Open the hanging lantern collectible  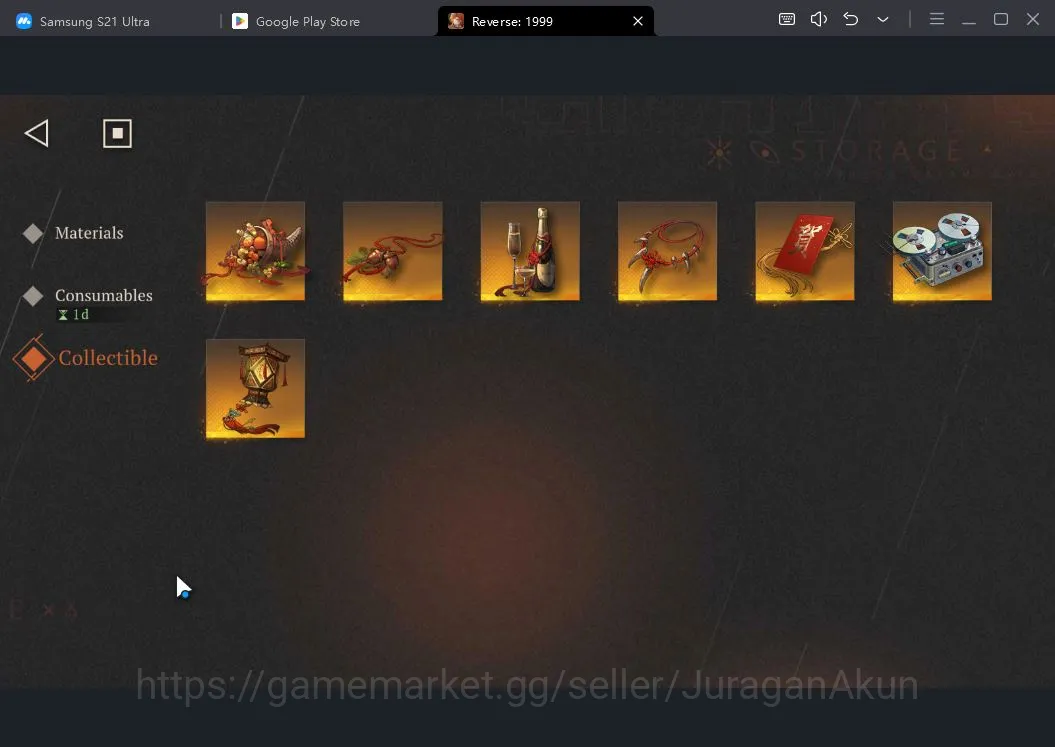(x=255, y=388)
